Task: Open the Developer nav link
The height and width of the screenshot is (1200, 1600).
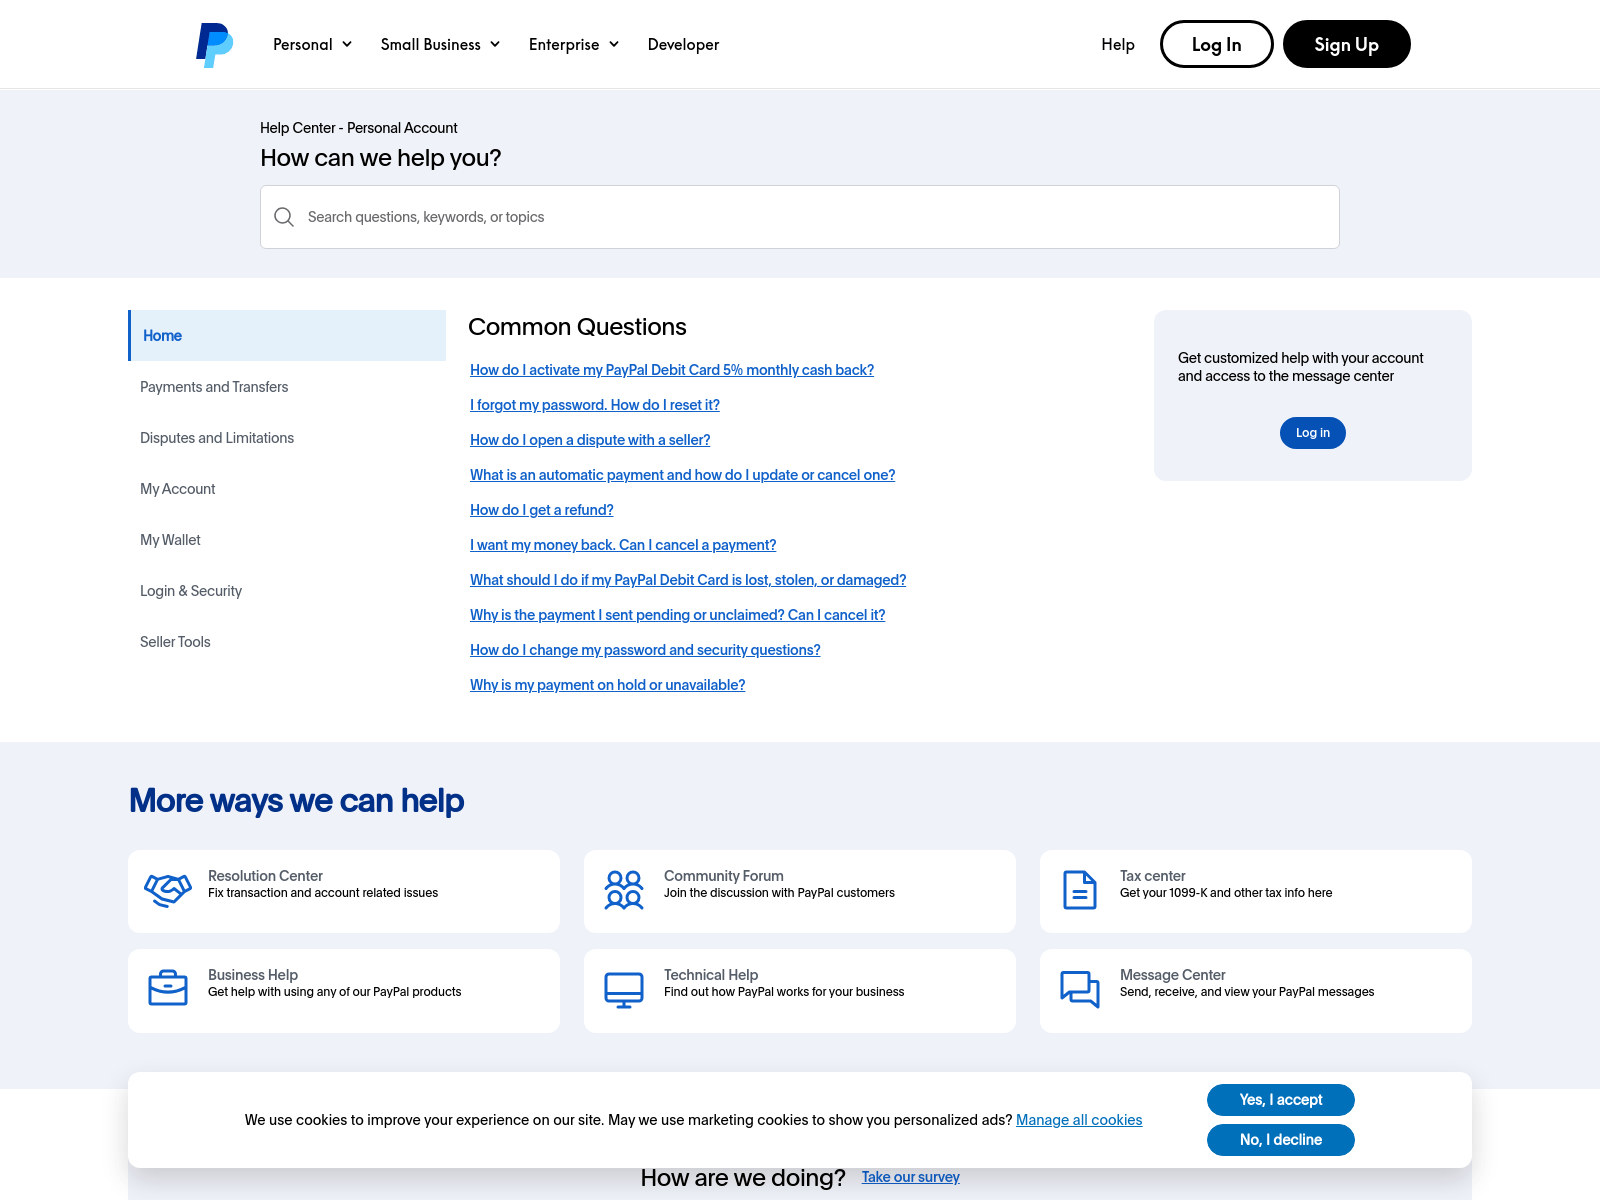Action: tap(683, 44)
